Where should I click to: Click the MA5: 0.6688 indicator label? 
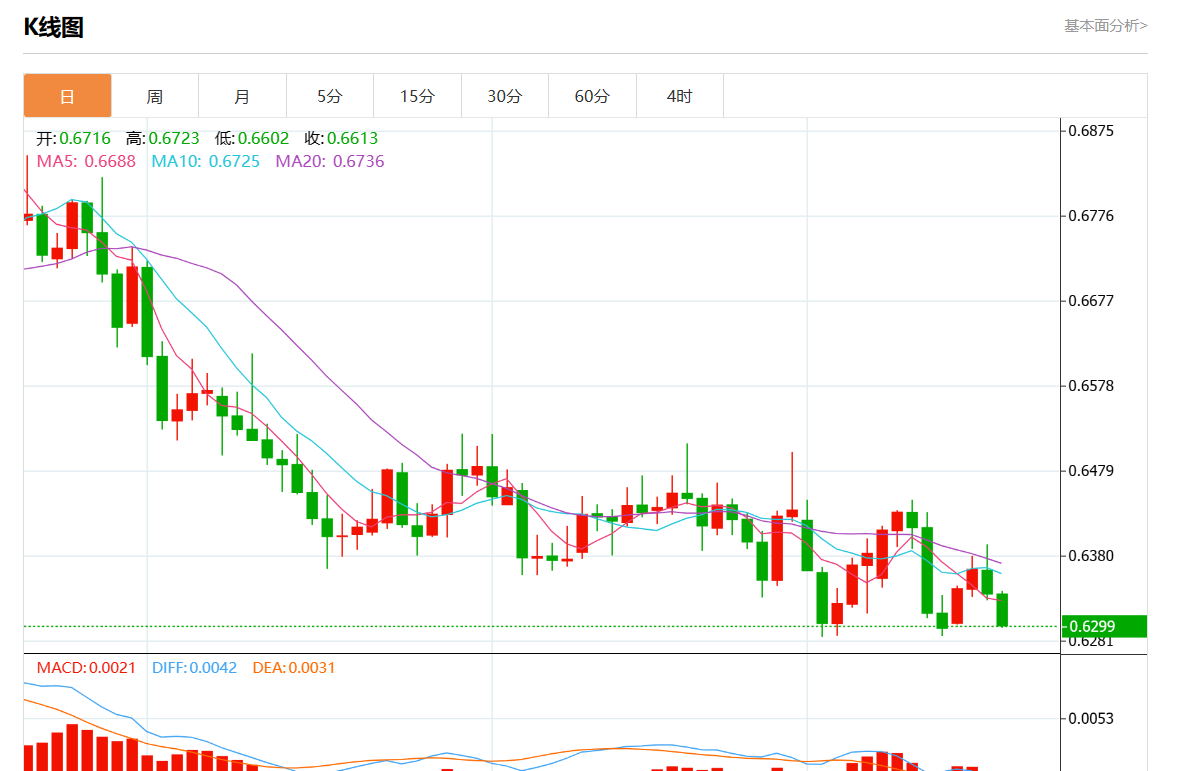[x=86, y=161]
